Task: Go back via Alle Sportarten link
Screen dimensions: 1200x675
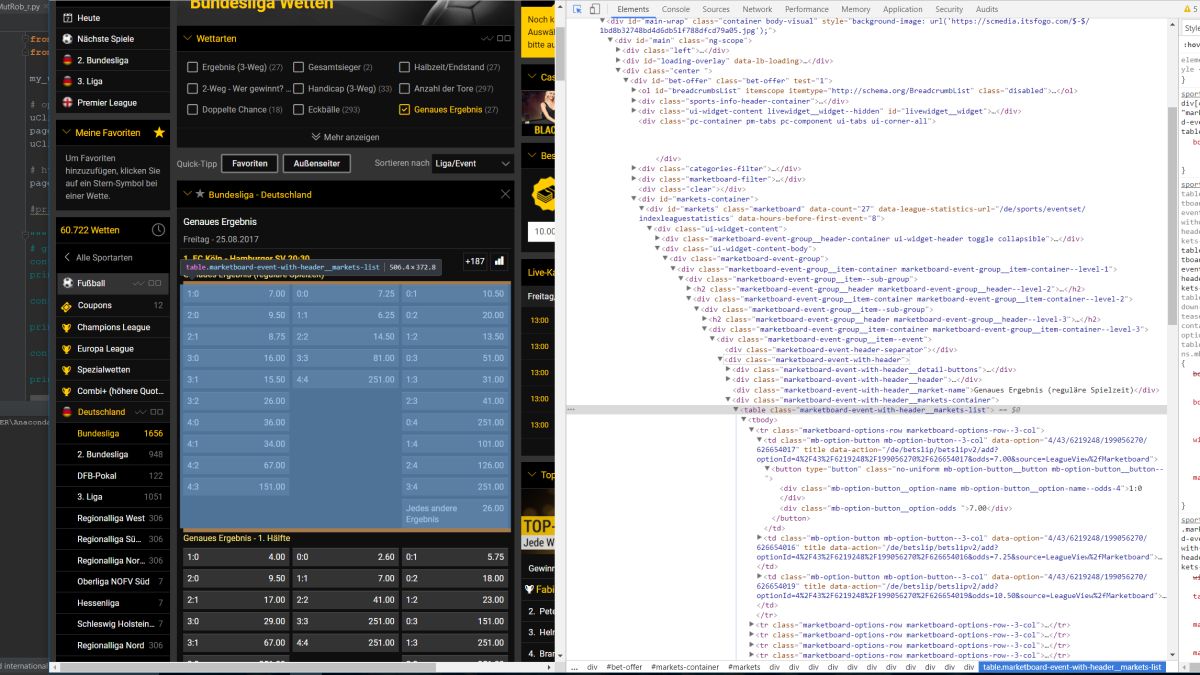Action: coord(98,258)
